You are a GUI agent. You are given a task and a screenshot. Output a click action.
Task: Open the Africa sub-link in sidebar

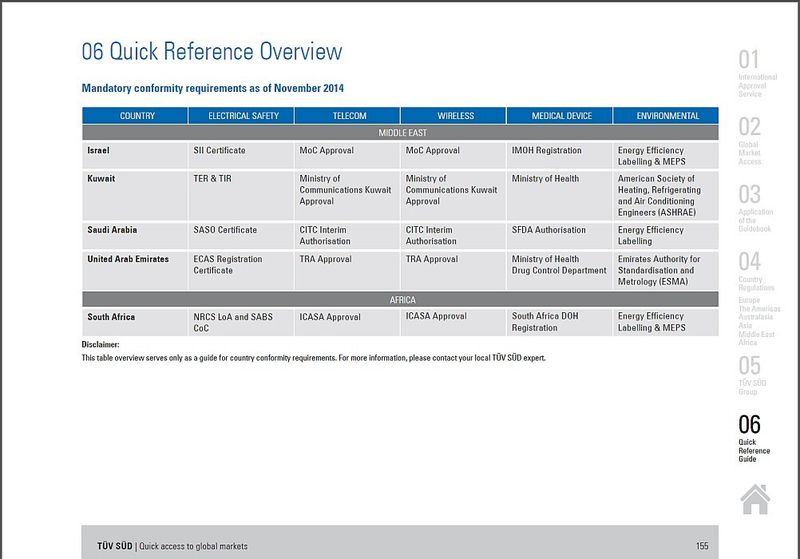747,342
